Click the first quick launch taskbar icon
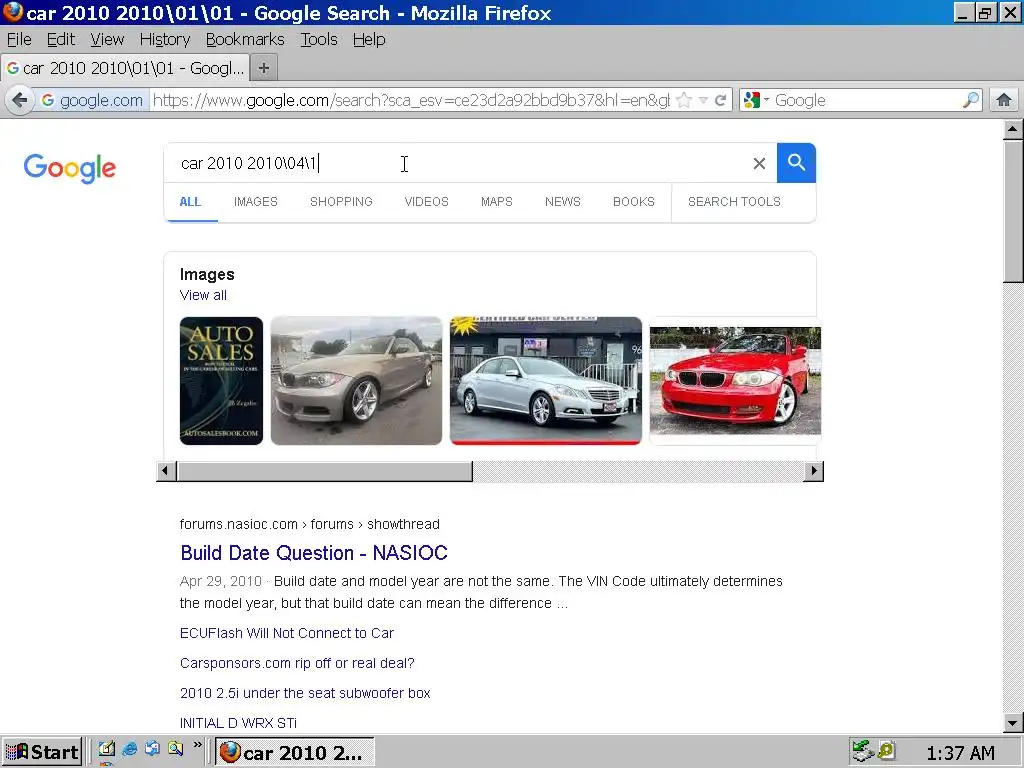This screenshot has width=1024, height=768. pos(107,748)
